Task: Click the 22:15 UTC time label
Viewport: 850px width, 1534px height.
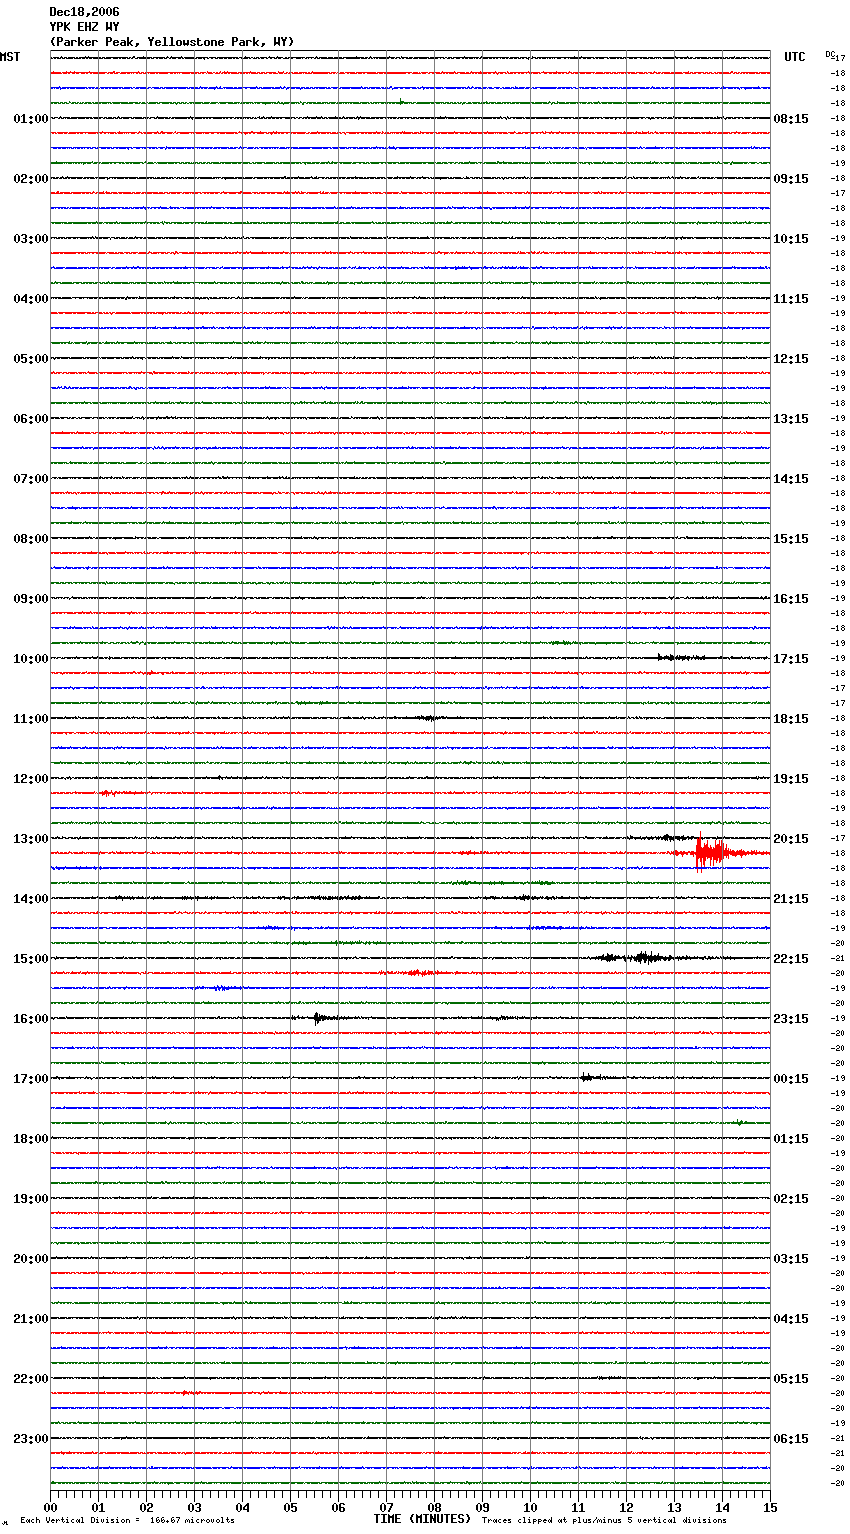Action: pyautogui.click(x=791, y=959)
